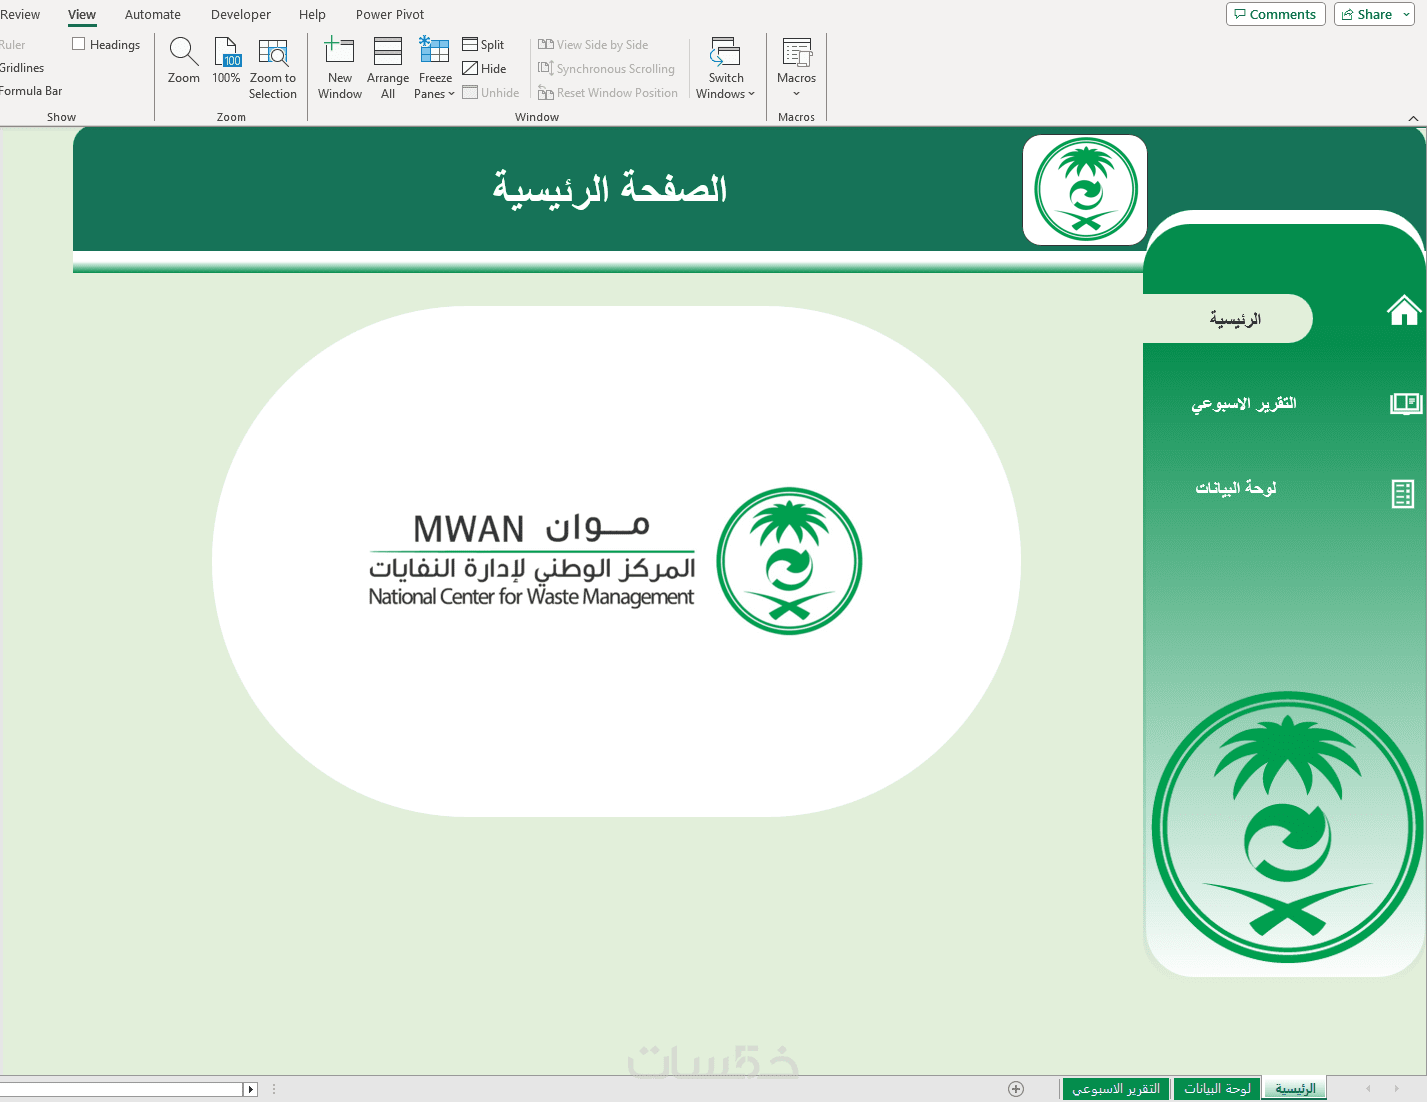
Task: Click the data sheet list icon
Action: coord(1403,494)
